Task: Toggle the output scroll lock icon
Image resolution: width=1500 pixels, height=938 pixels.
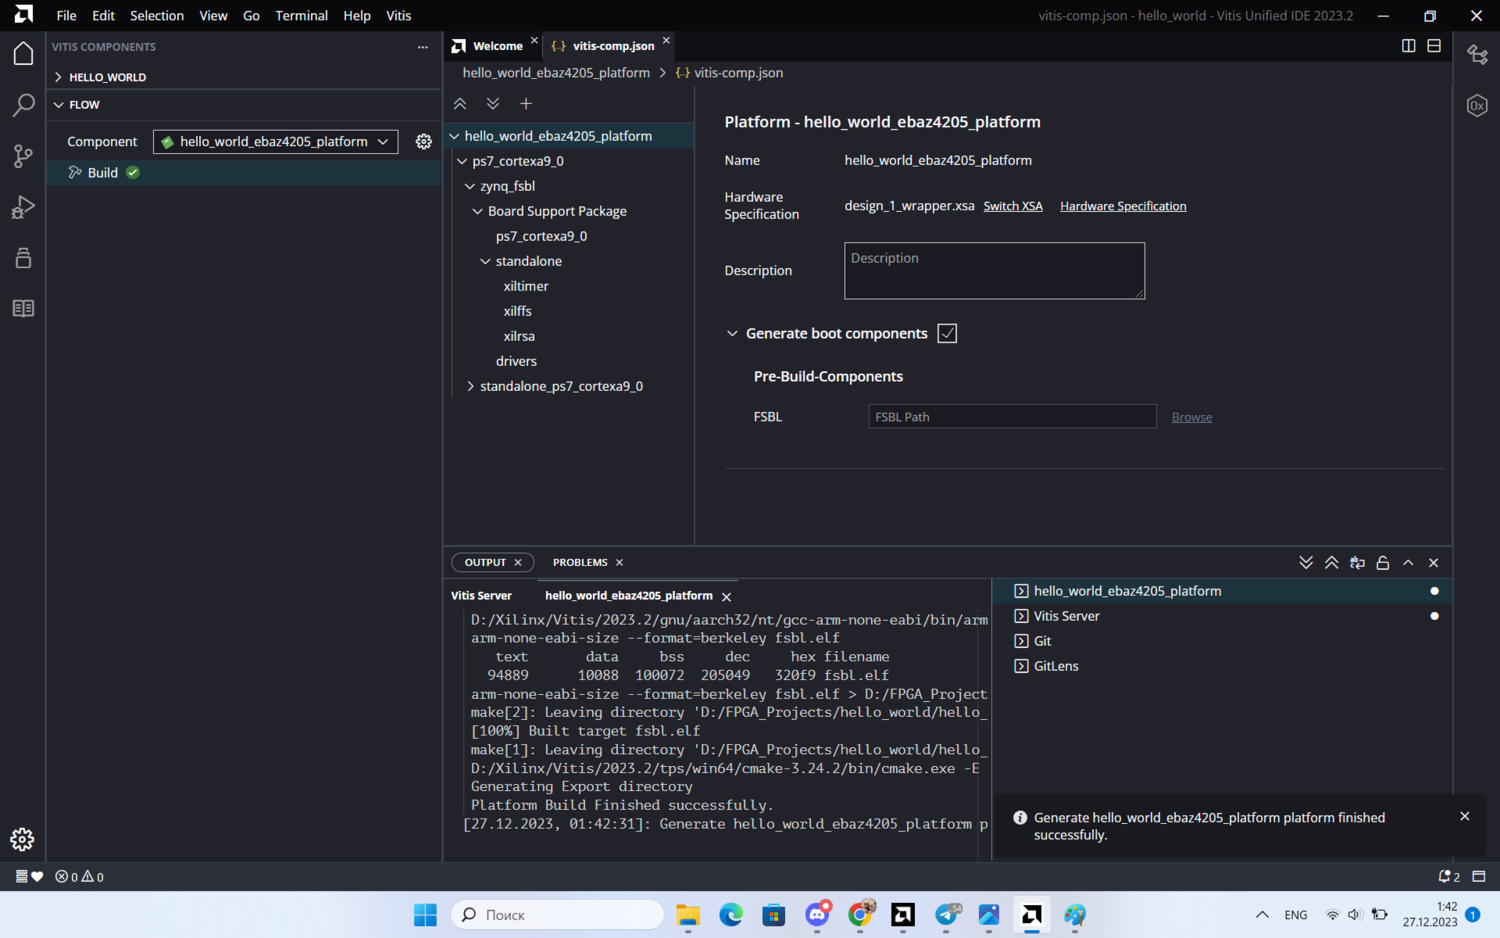Action: point(1383,563)
